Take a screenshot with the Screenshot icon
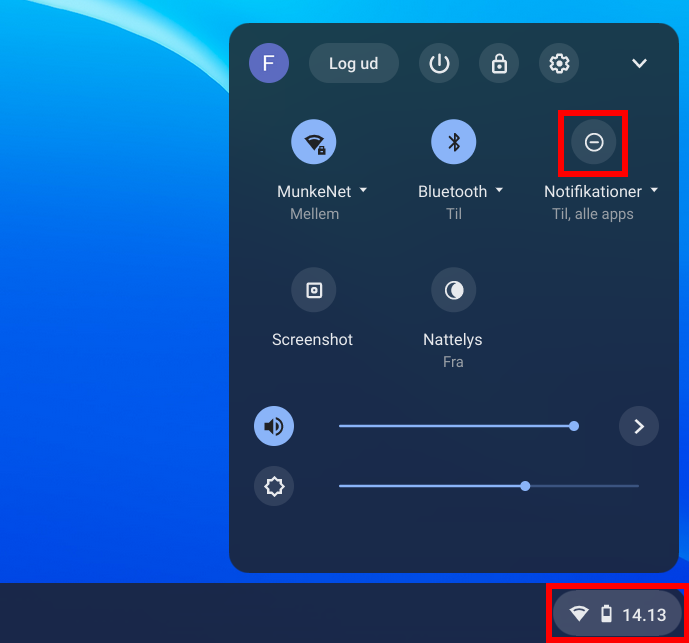 (x=314, y=290)
